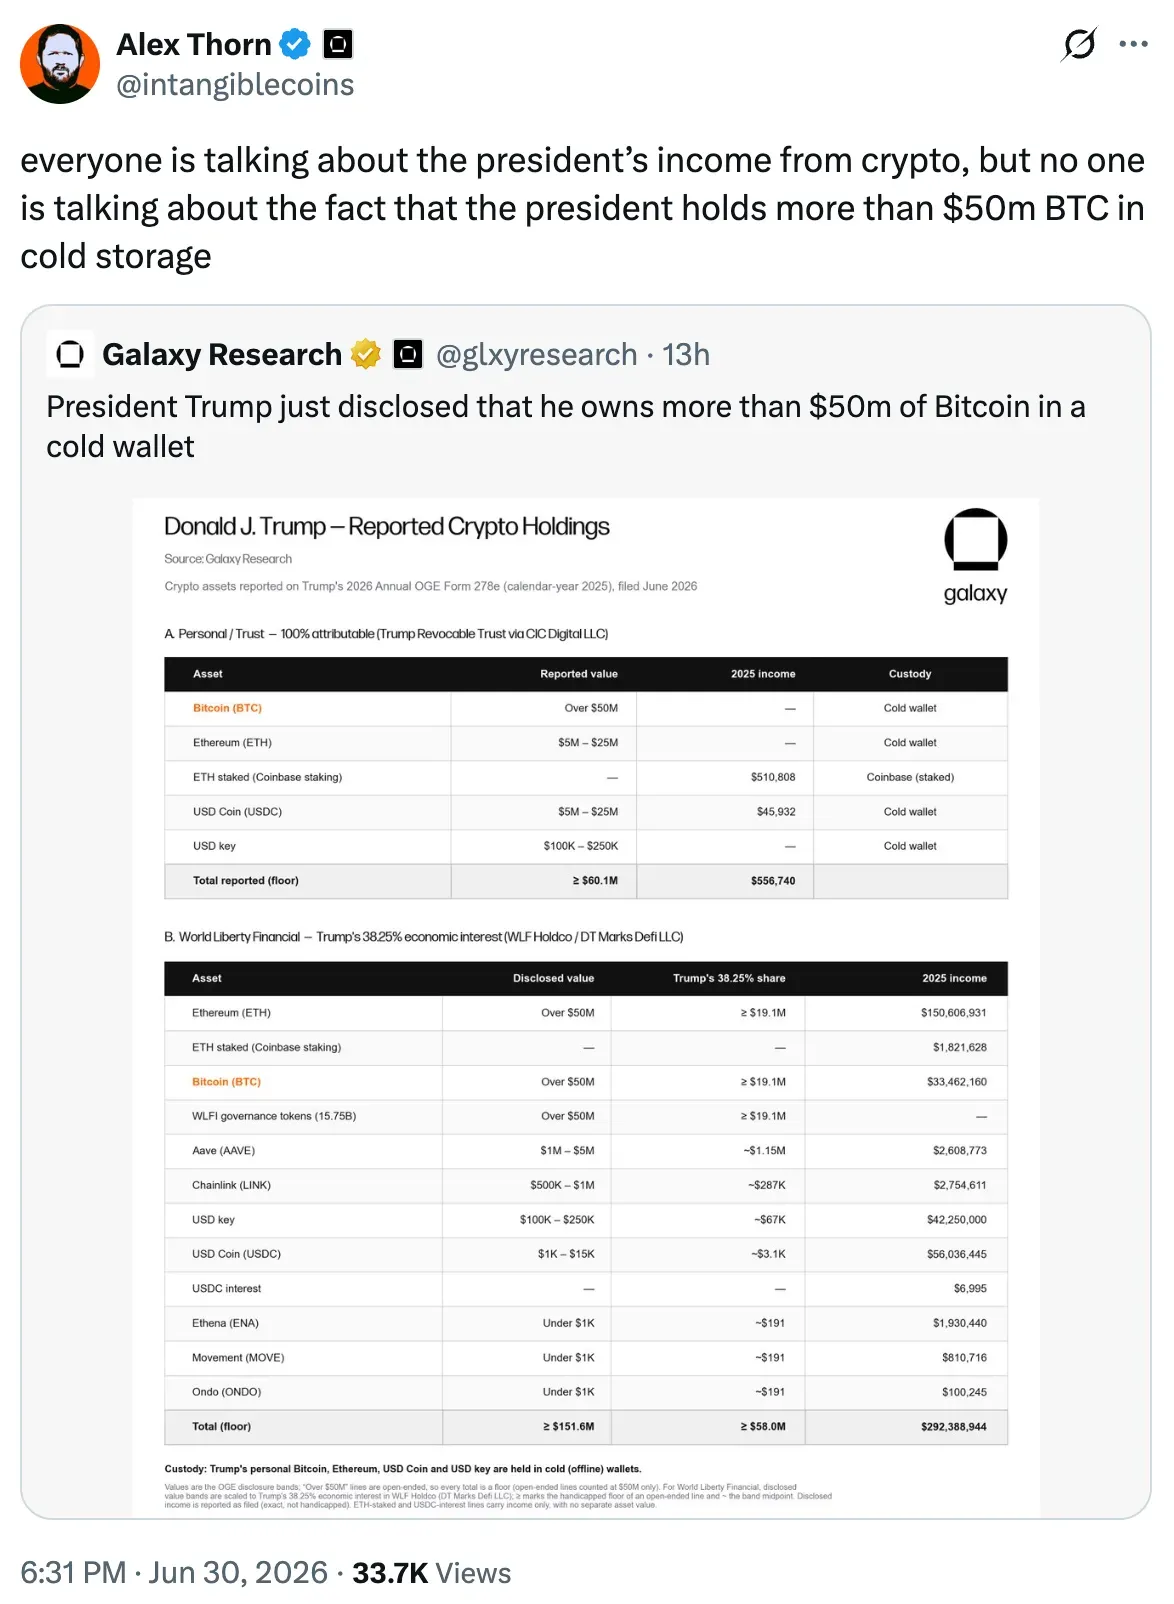Click the 13h timestamp on quoted post

click(x=686, y=354)
